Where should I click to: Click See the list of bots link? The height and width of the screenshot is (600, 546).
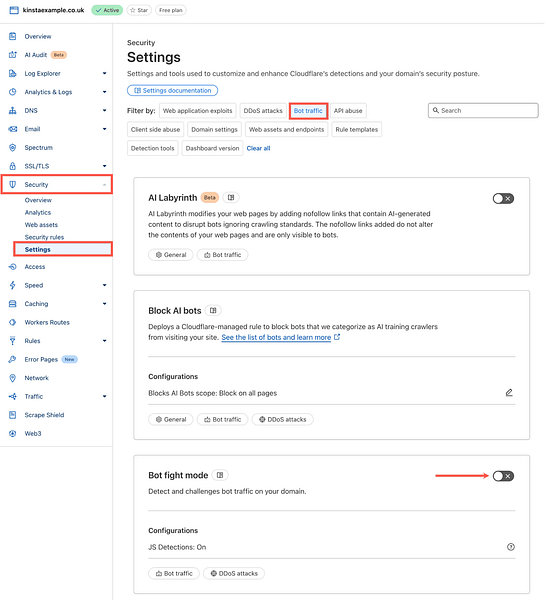pos(276,337)
